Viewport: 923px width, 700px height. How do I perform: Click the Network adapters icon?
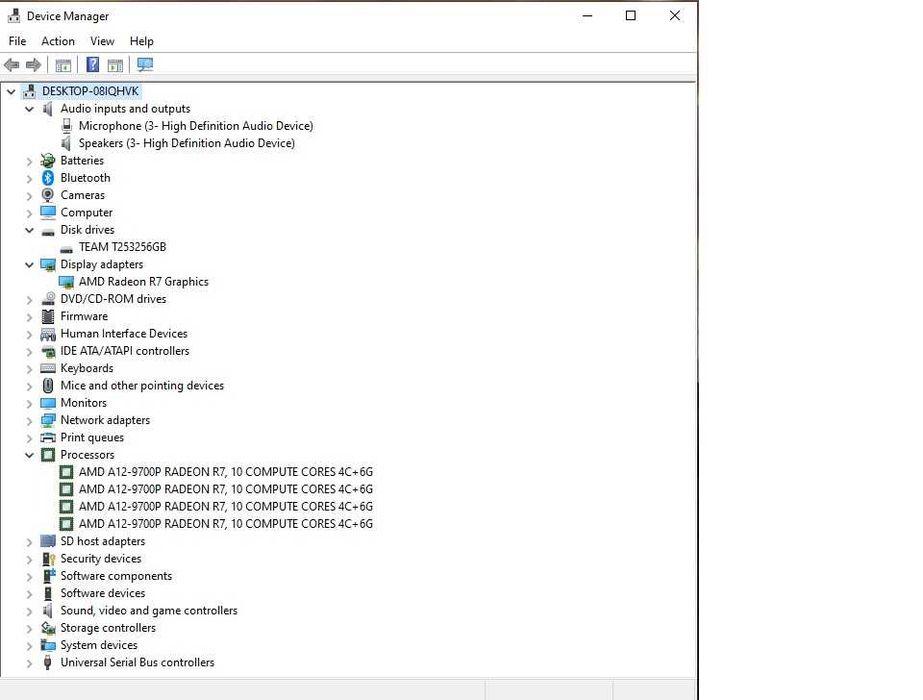click(48, 420)
